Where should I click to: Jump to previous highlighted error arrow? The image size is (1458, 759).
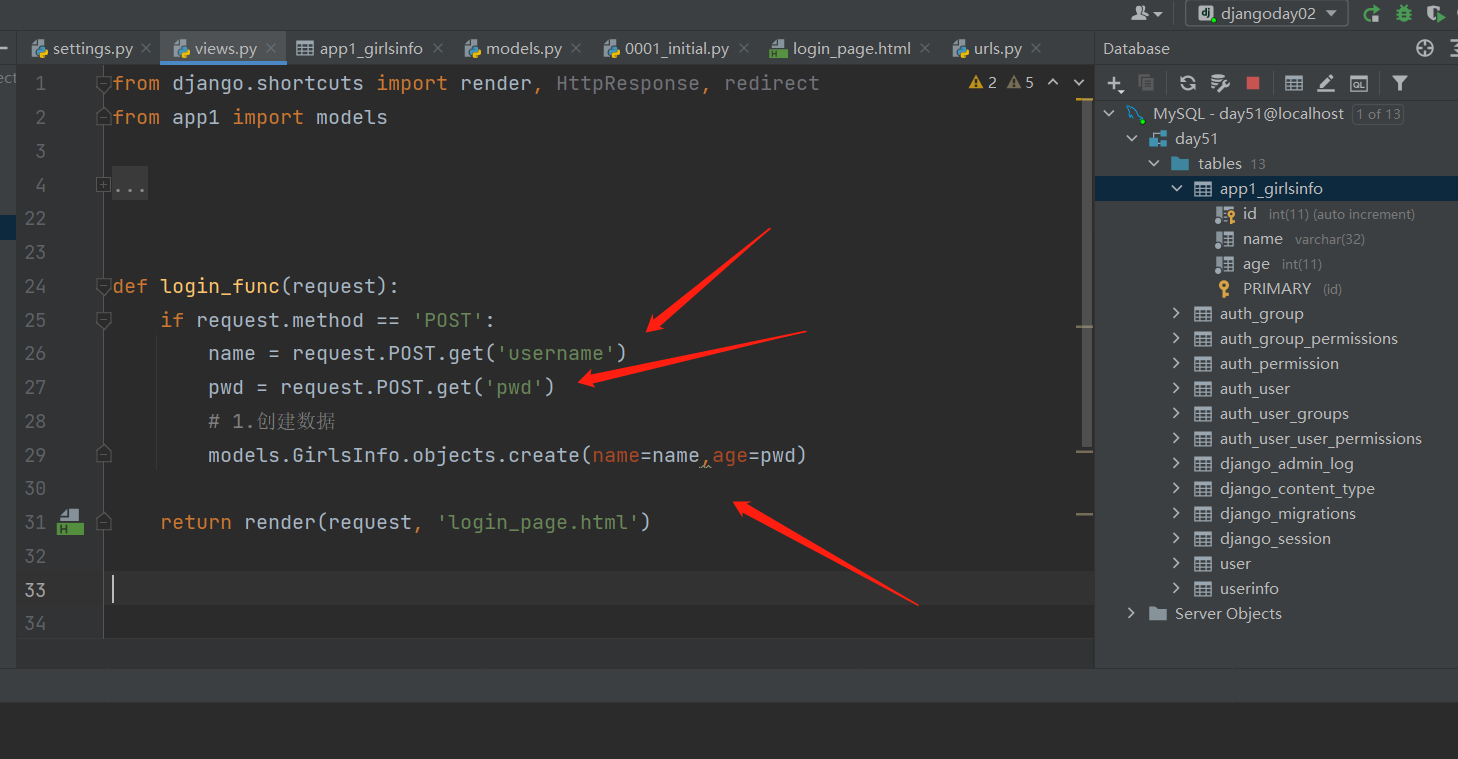1053,83
